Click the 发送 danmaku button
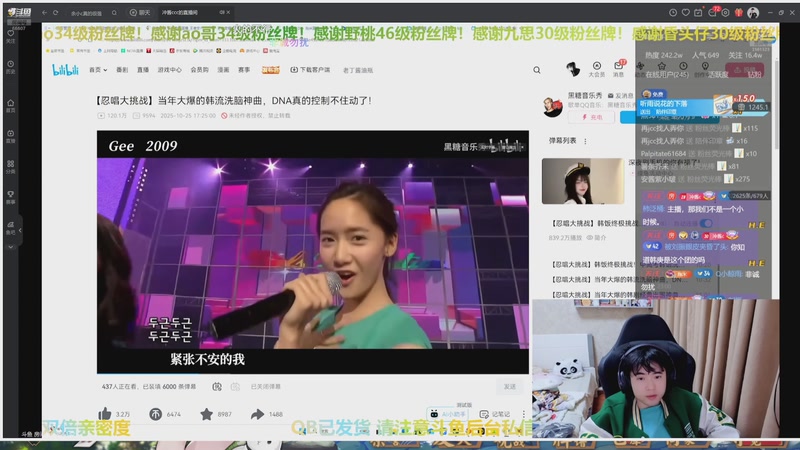Viewport: 800px width, 450px height. (x=510, y=387)
